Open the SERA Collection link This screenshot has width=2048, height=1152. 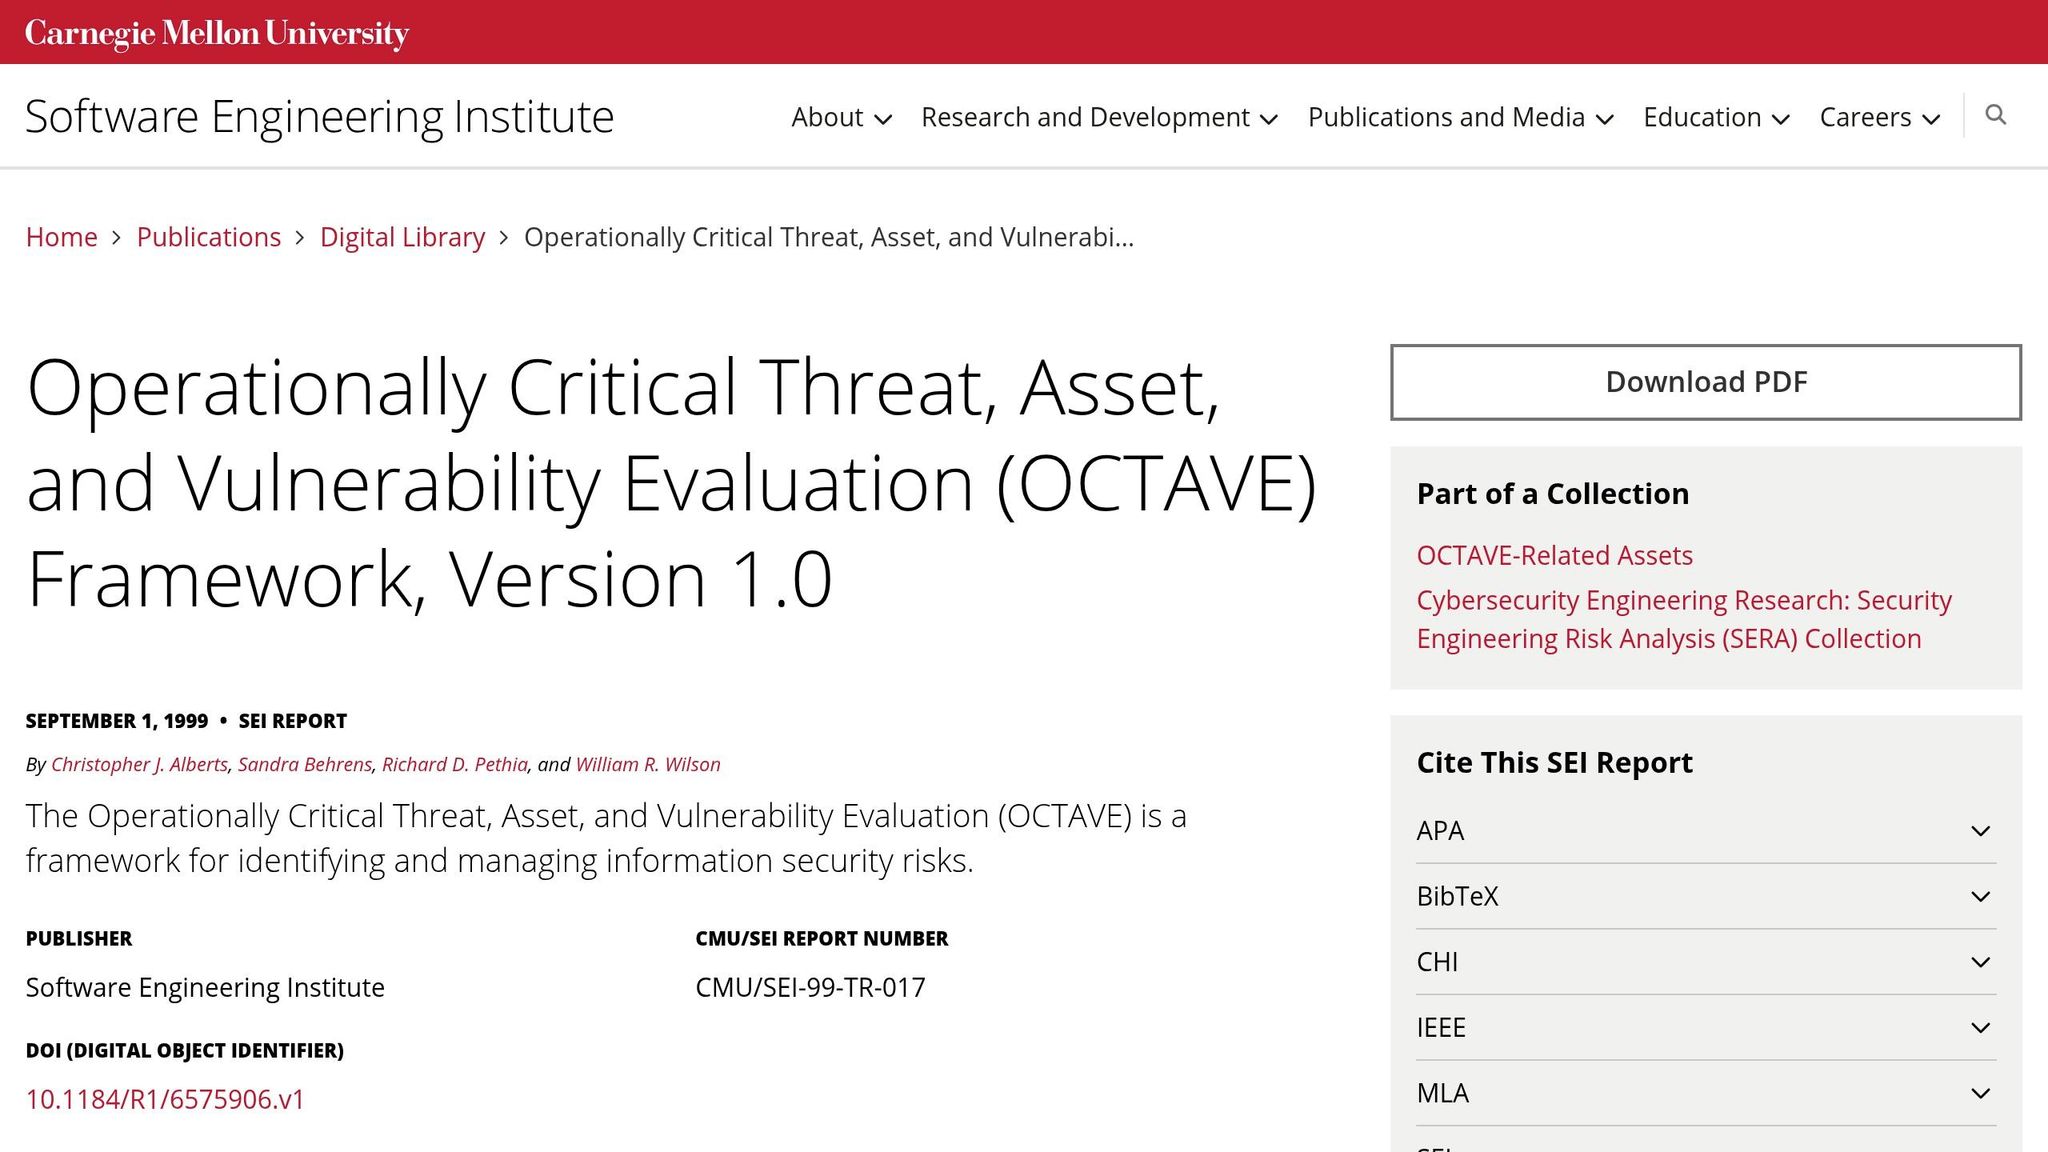click(x=1683, y=619)
